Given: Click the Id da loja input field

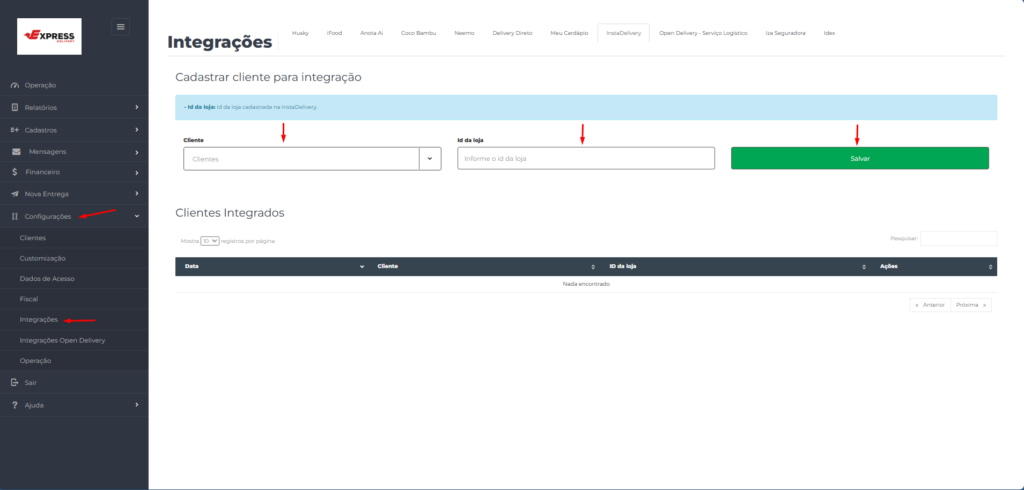Looking at the screenshot, I should [586, 159].
